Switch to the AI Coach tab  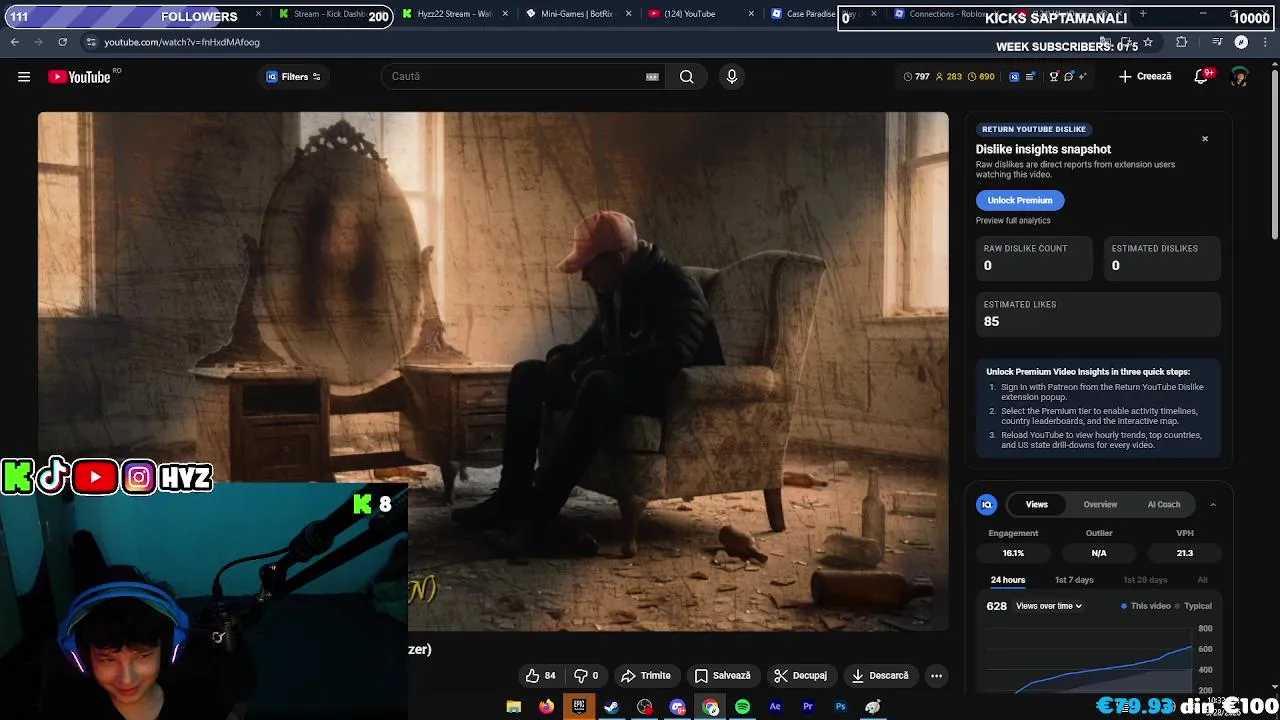coord(1164,505)
